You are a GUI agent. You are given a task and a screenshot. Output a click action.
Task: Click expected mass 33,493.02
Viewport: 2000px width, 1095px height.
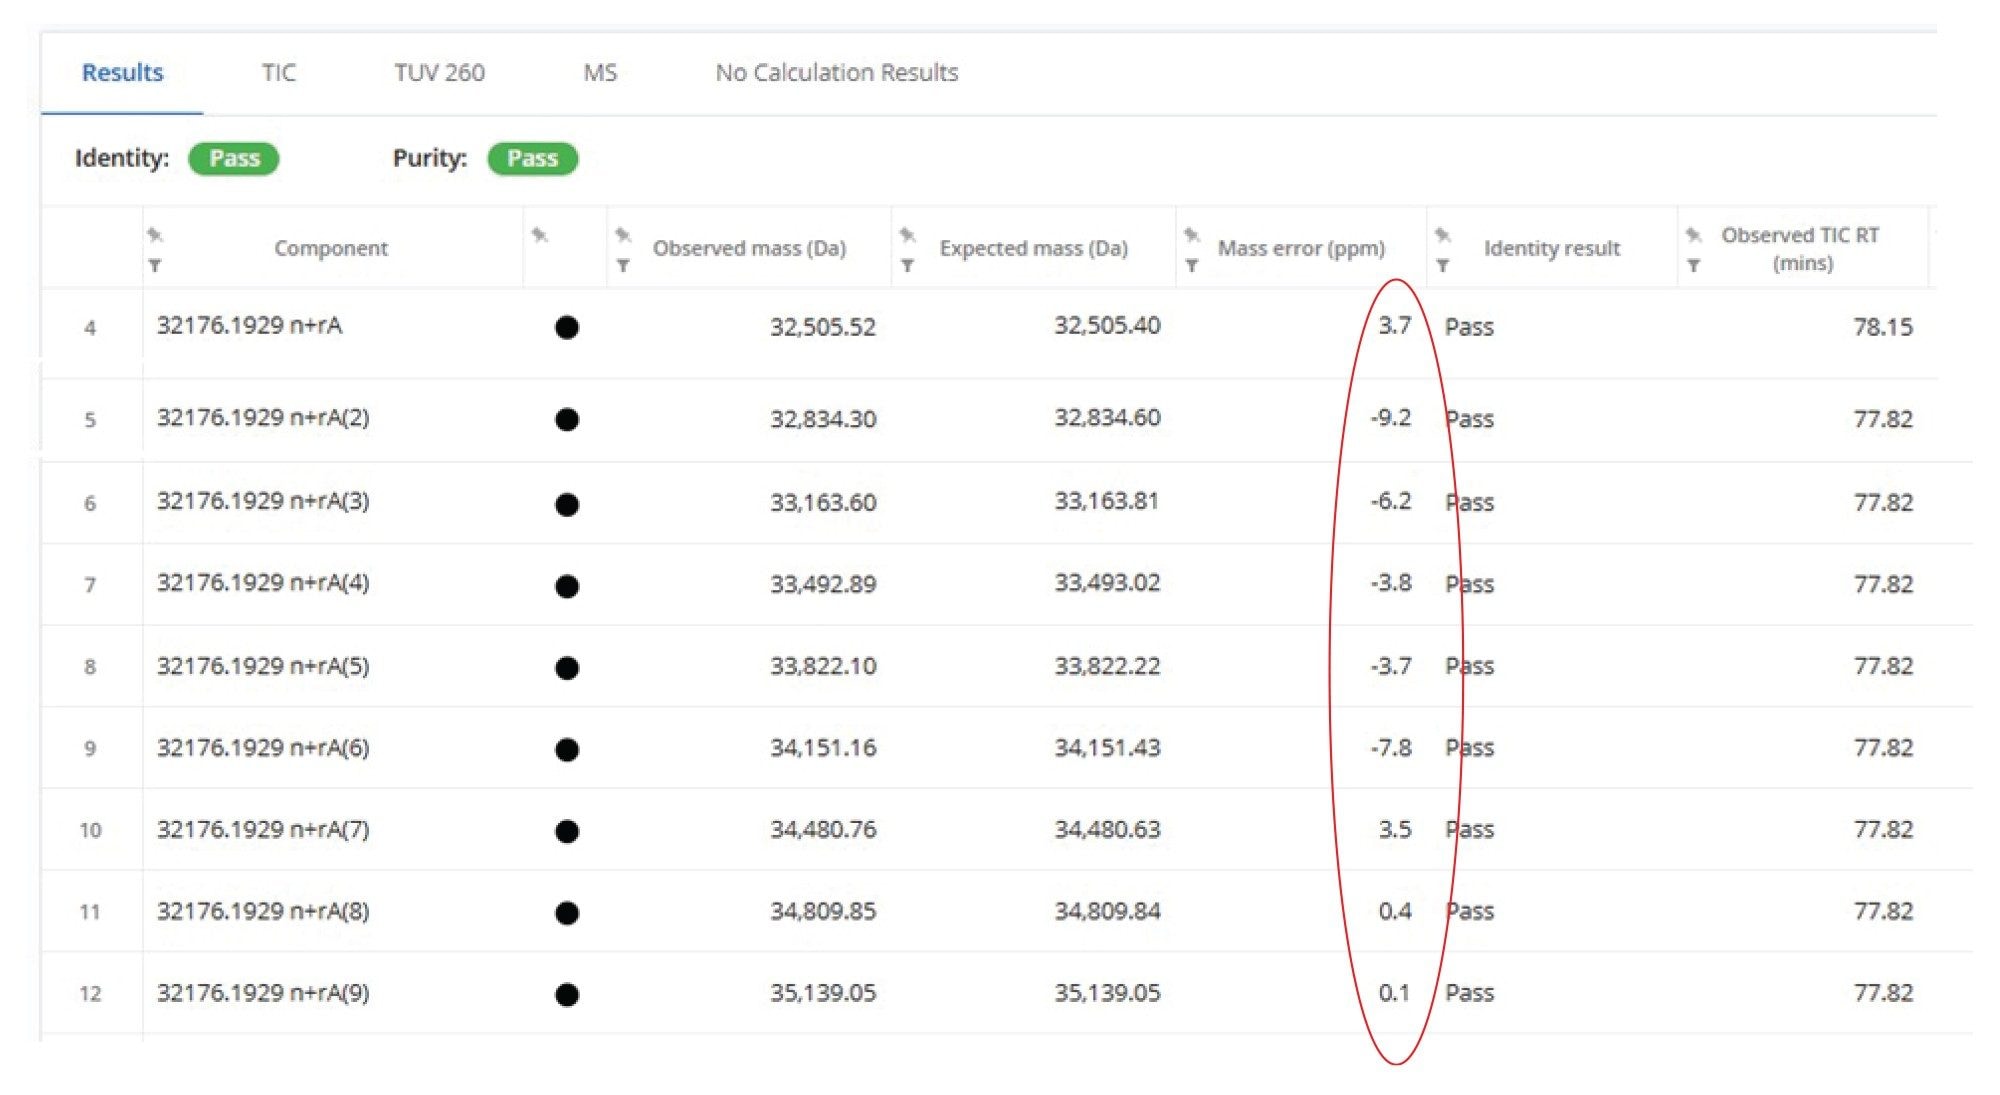coord(1107,582)
